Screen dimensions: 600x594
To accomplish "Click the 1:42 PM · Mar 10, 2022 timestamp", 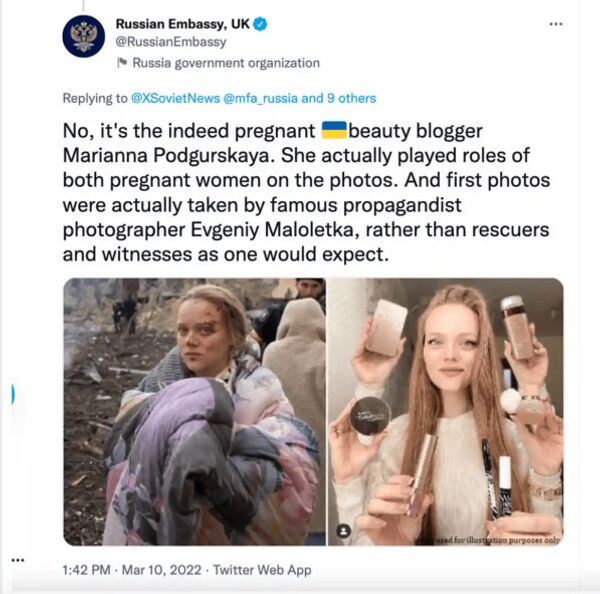I will point(132,570).
